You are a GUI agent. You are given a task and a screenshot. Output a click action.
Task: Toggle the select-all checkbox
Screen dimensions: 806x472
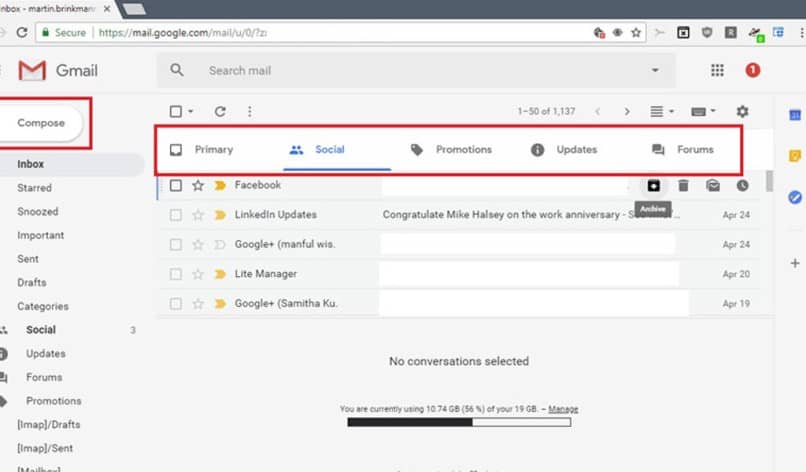pyautogui.click(x=176, y=112)
